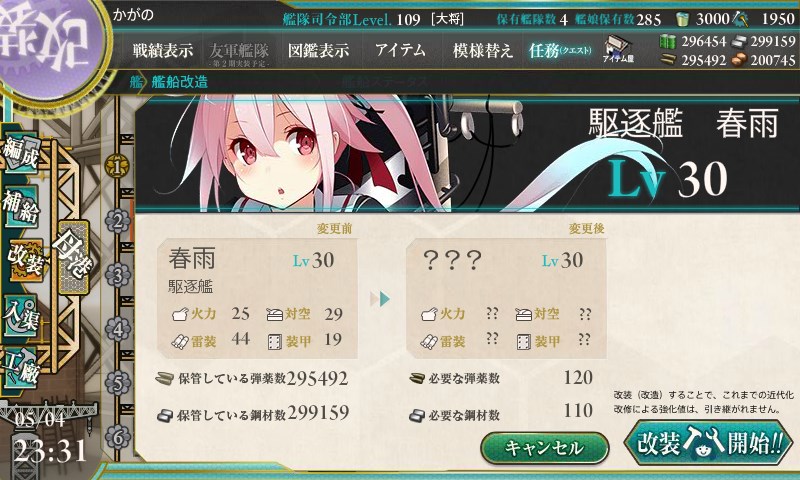Open the 補給 resupply icon

pos(21,205)
